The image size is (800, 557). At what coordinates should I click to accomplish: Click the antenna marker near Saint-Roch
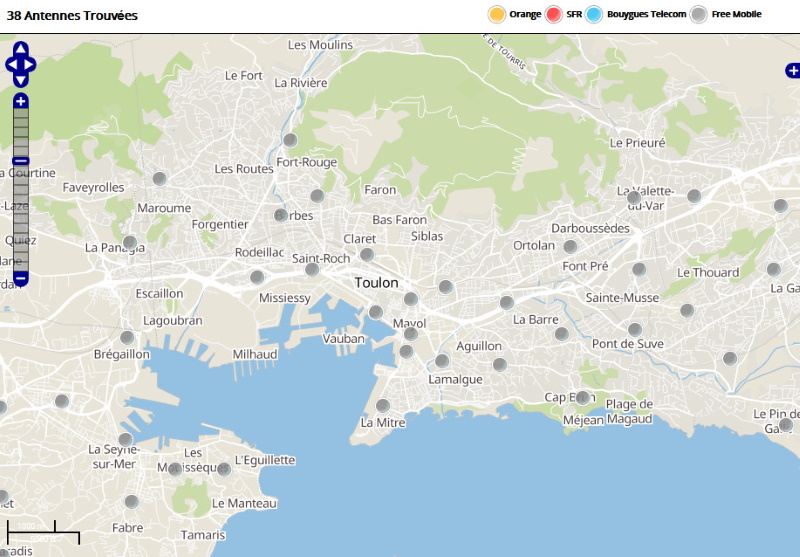pos(311,269)
